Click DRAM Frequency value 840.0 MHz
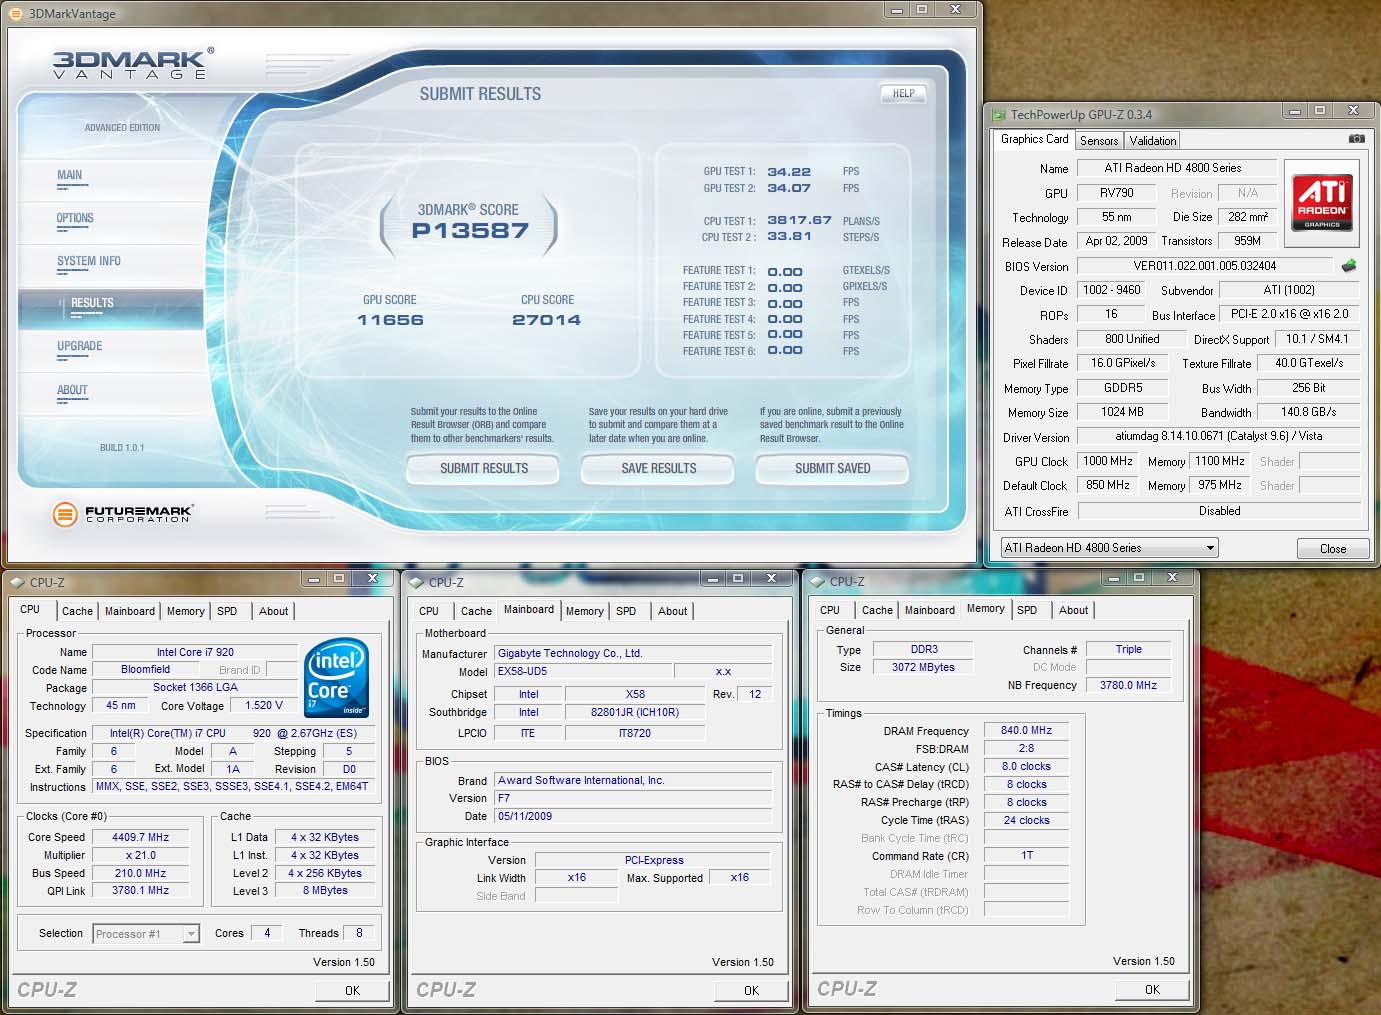 [1026, 731]
